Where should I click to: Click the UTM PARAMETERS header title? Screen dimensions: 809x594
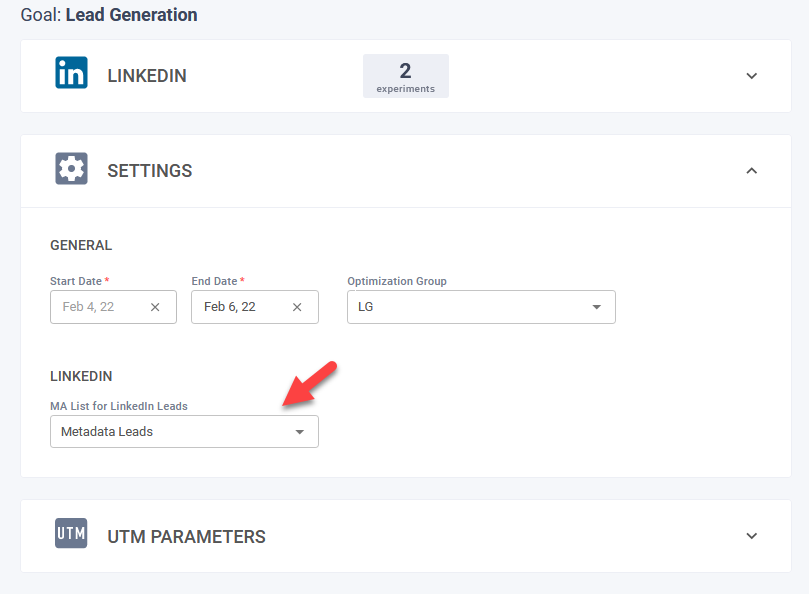(x=187, y=537)
